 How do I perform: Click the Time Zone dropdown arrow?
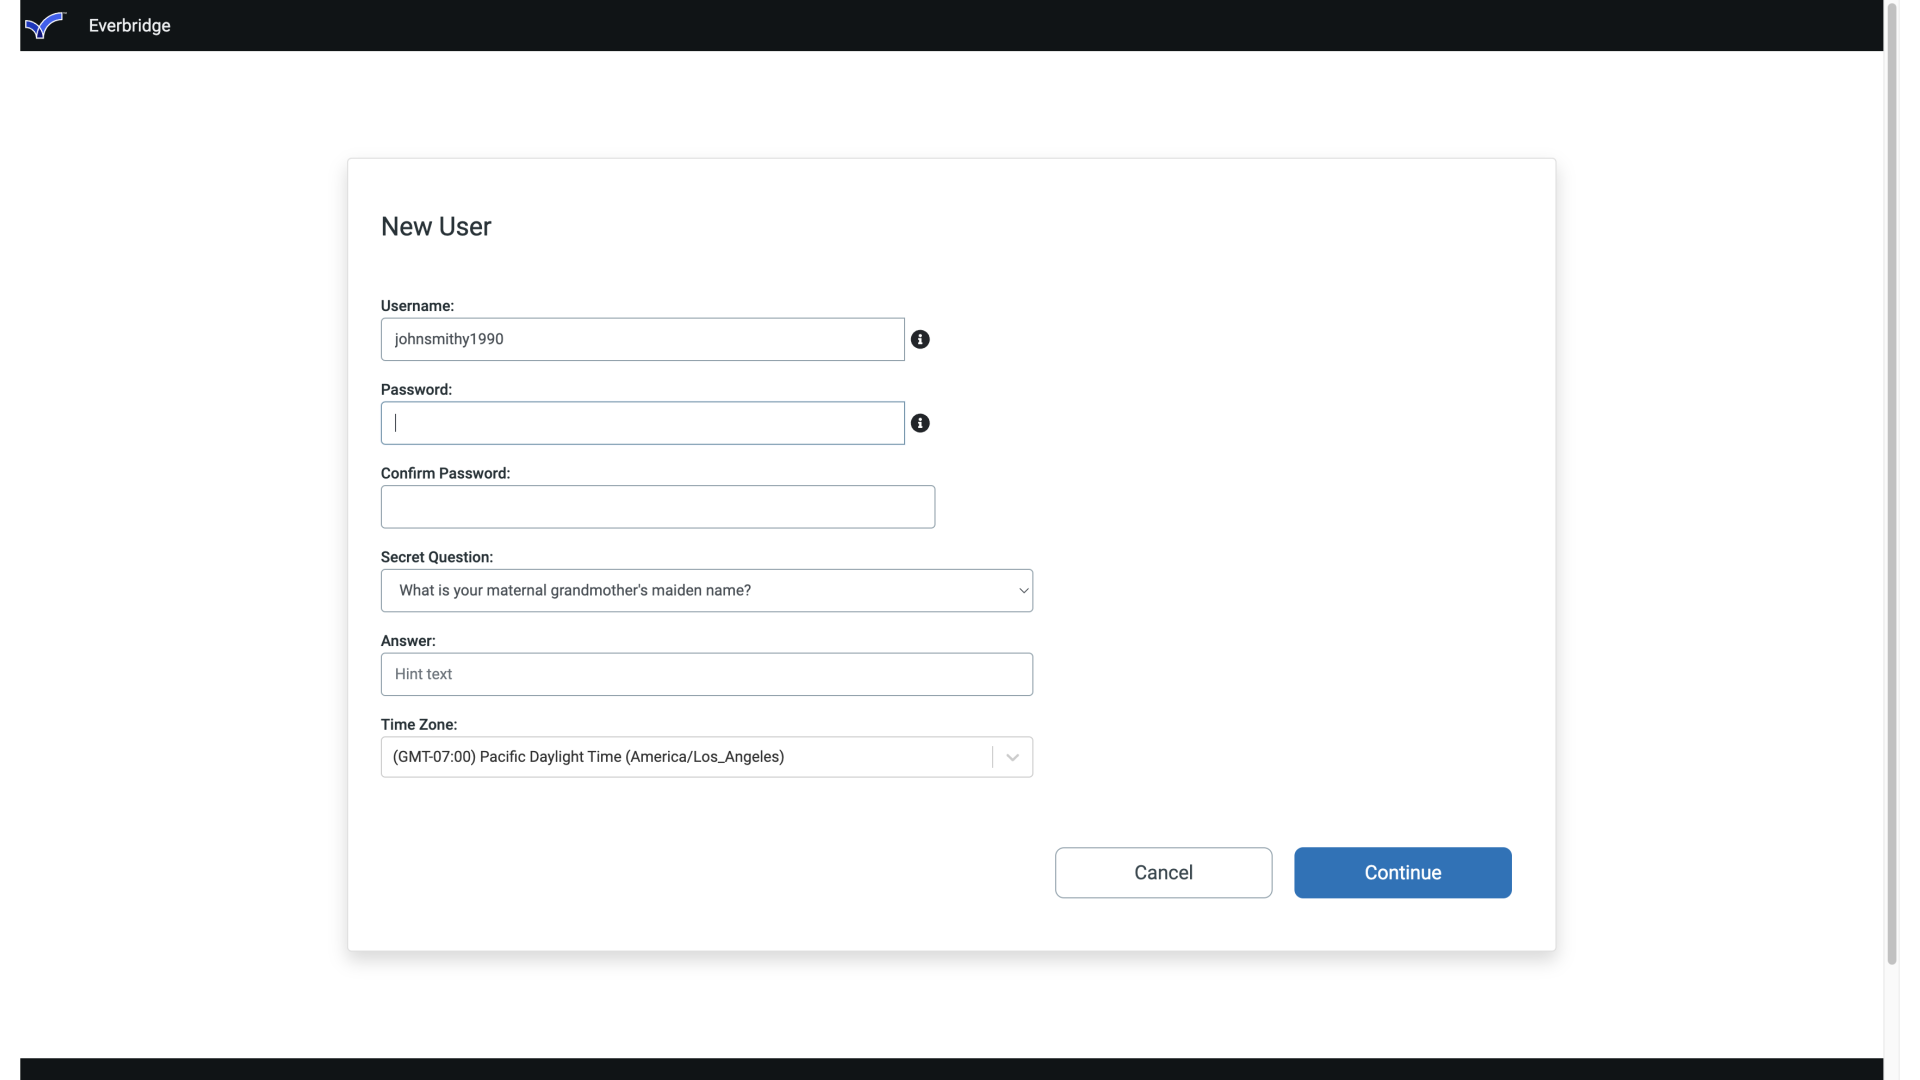1012,757
